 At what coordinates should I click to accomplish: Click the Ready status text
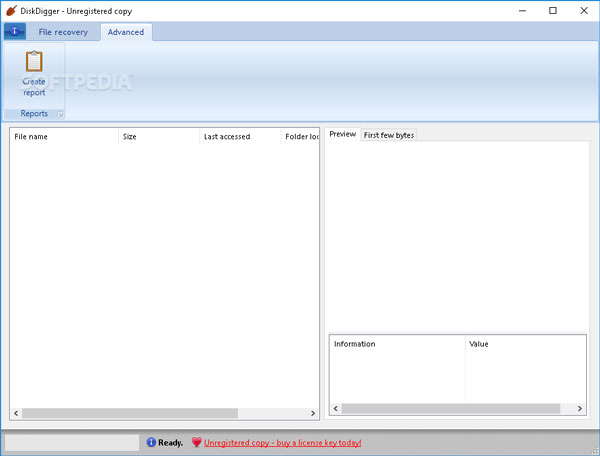coord(171,443)
